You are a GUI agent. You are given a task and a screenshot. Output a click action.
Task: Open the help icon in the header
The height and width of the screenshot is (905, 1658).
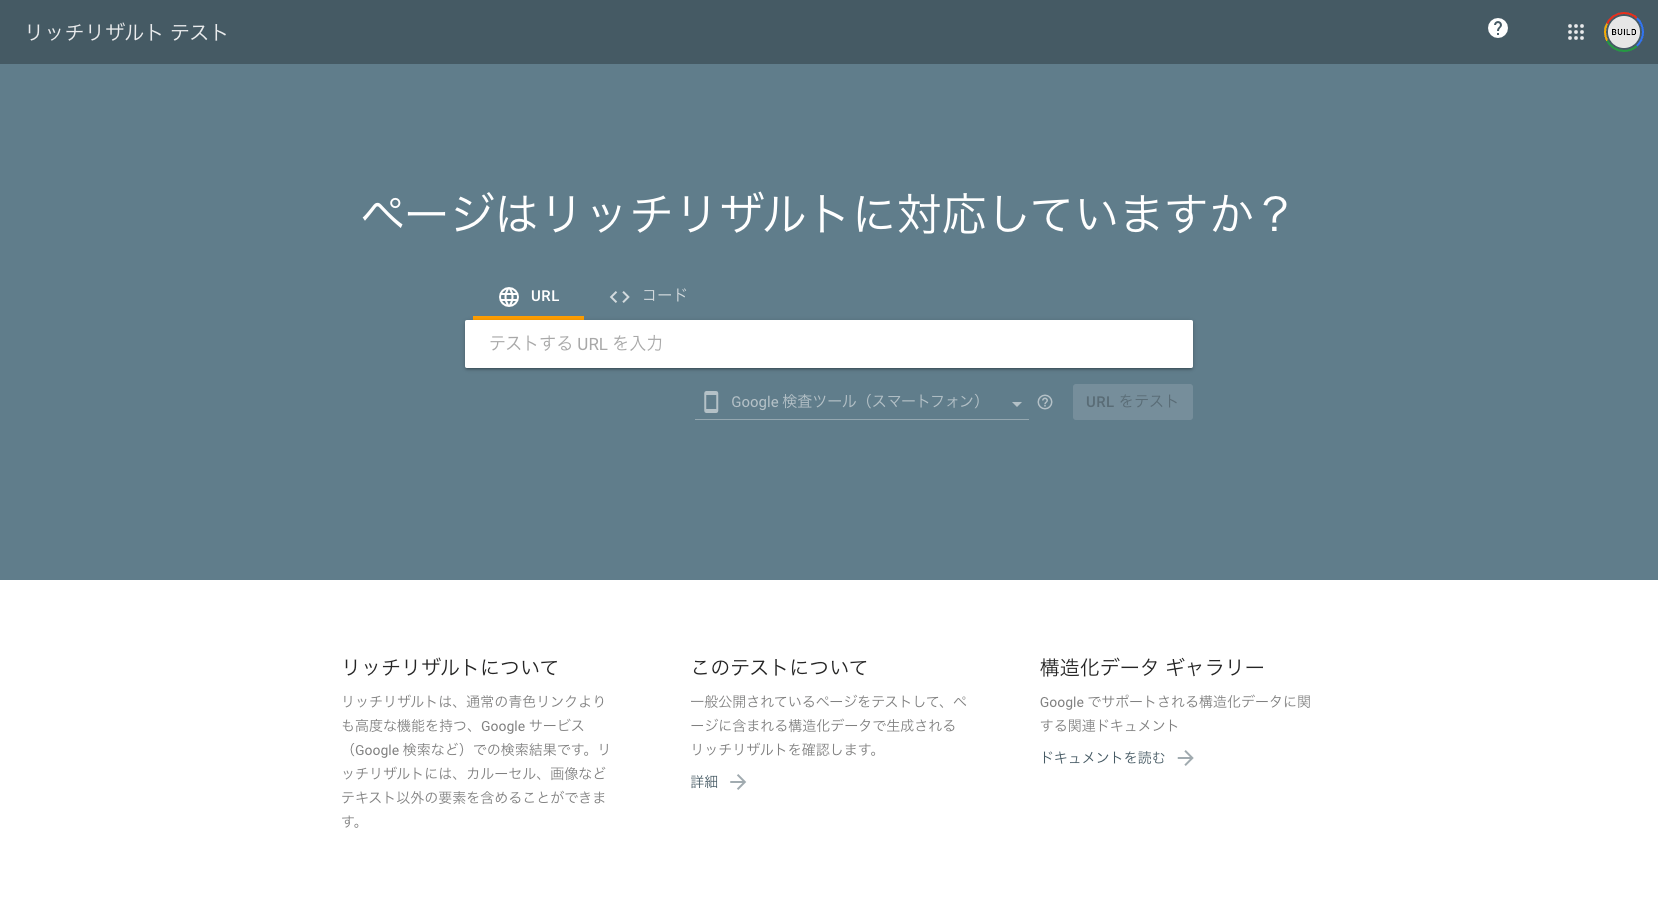[x=1497, y=29]
